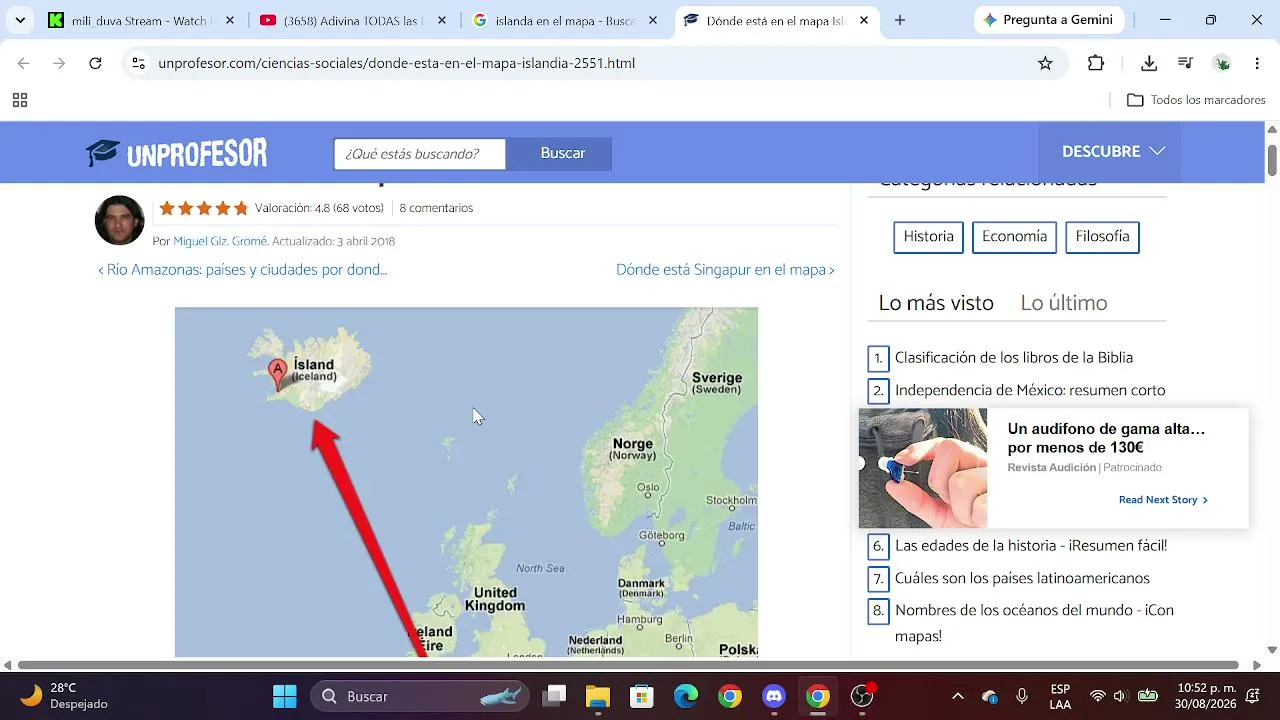Open the weather widget showing 28°C
Viewport: 1280px width, 720px height.
click(65, 696)
